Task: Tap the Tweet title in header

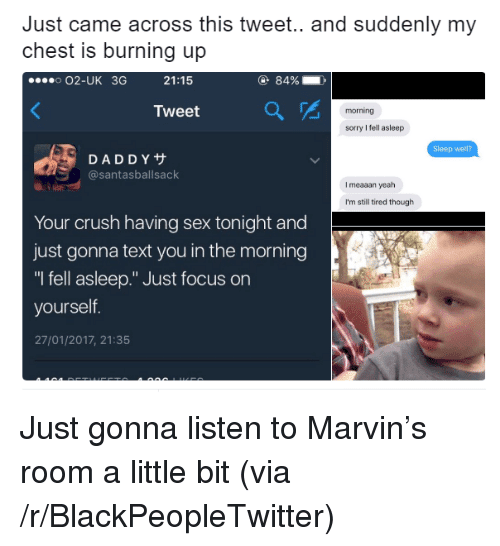Action: 177,111
